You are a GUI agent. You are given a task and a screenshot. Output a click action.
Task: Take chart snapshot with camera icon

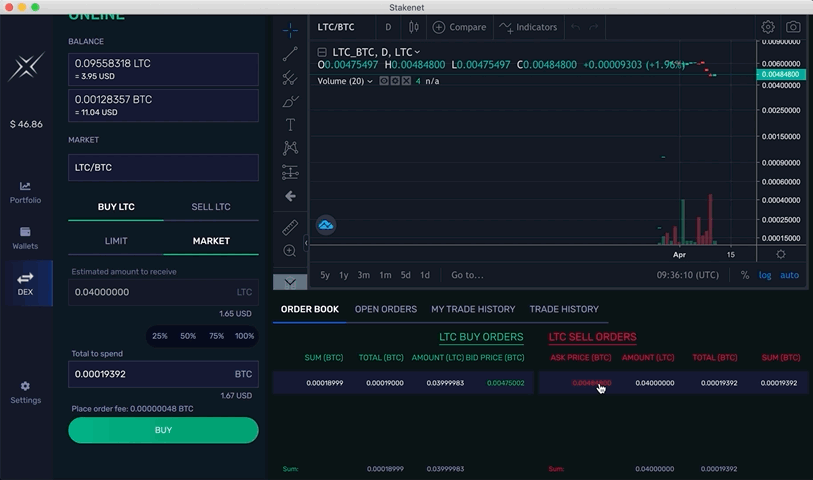point(793,27)
